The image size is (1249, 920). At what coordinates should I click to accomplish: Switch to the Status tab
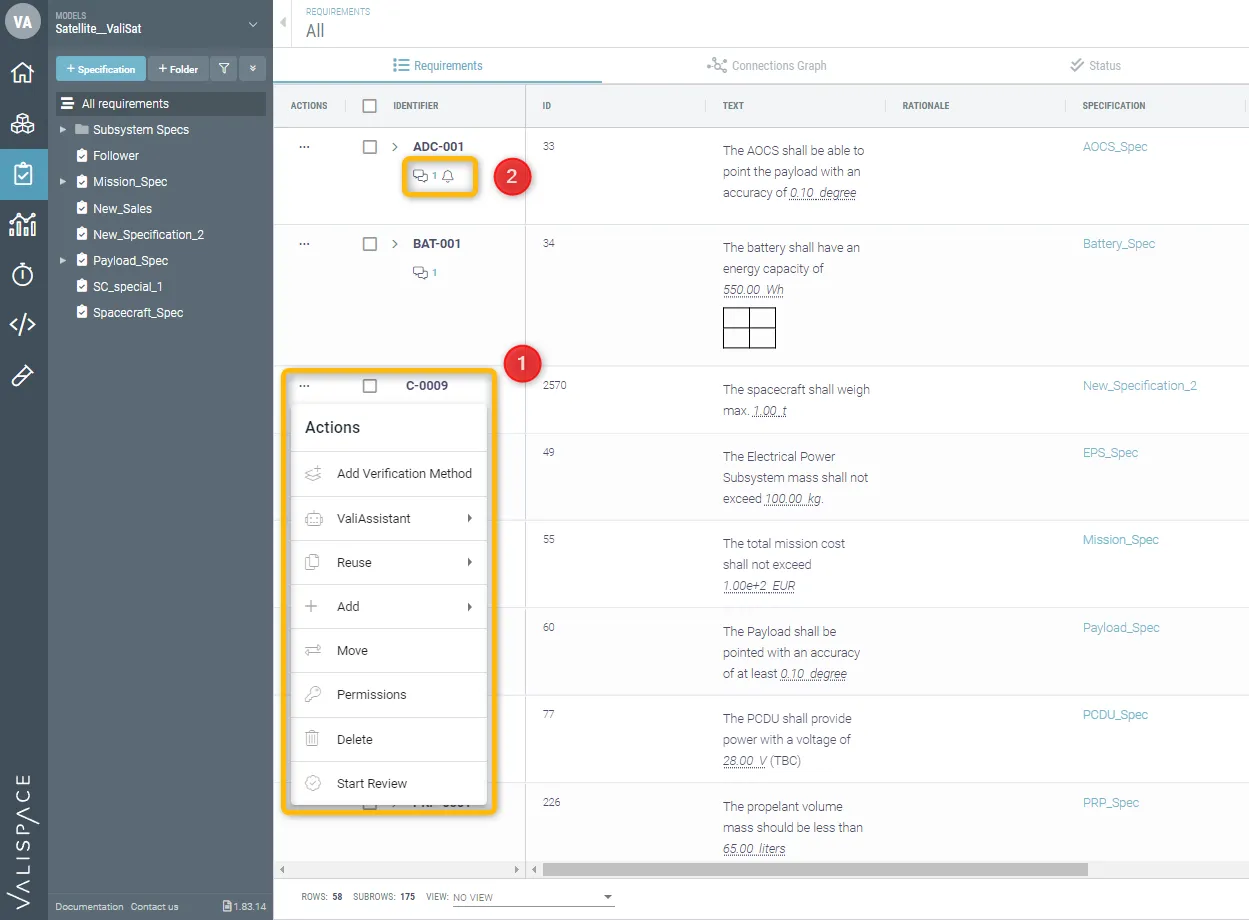(1095, 66)
